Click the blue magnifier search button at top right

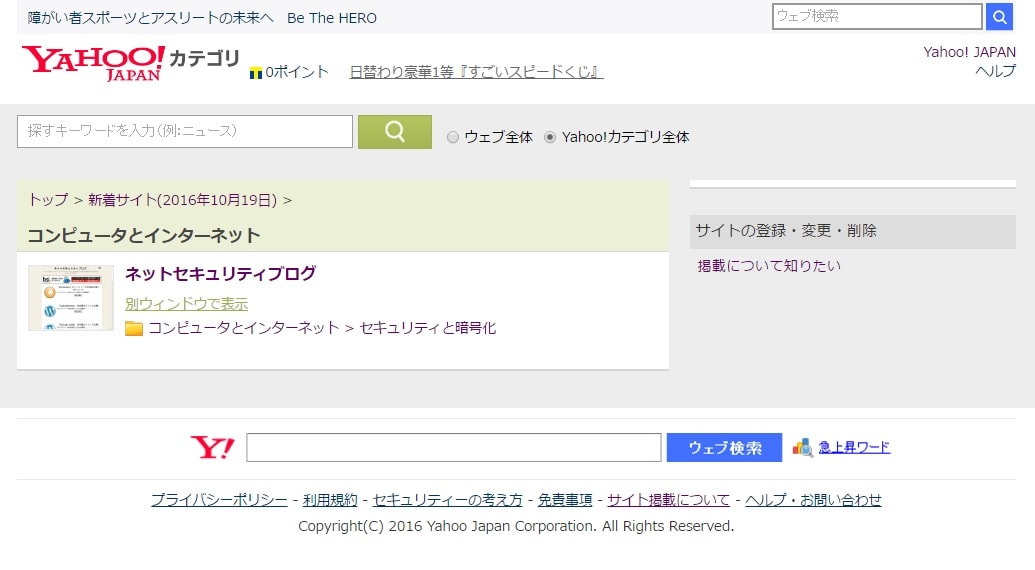click(999, 17)
